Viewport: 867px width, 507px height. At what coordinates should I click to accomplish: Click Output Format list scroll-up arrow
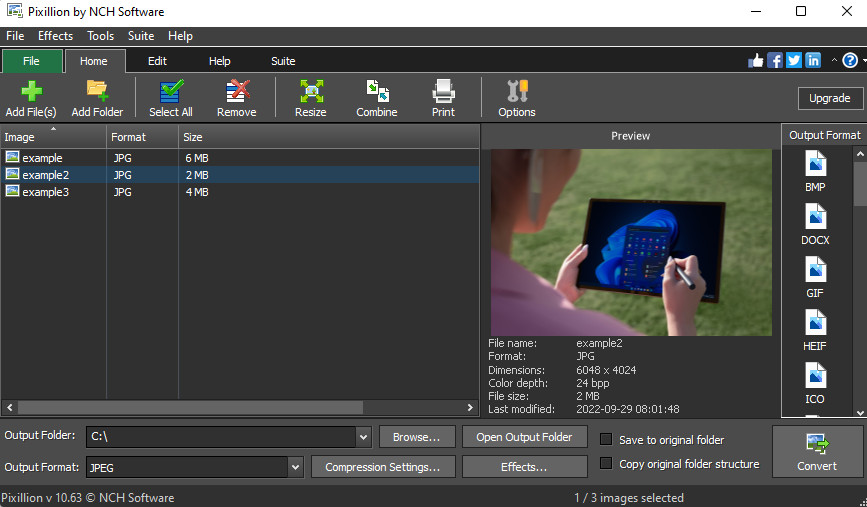tap(860, 154)
